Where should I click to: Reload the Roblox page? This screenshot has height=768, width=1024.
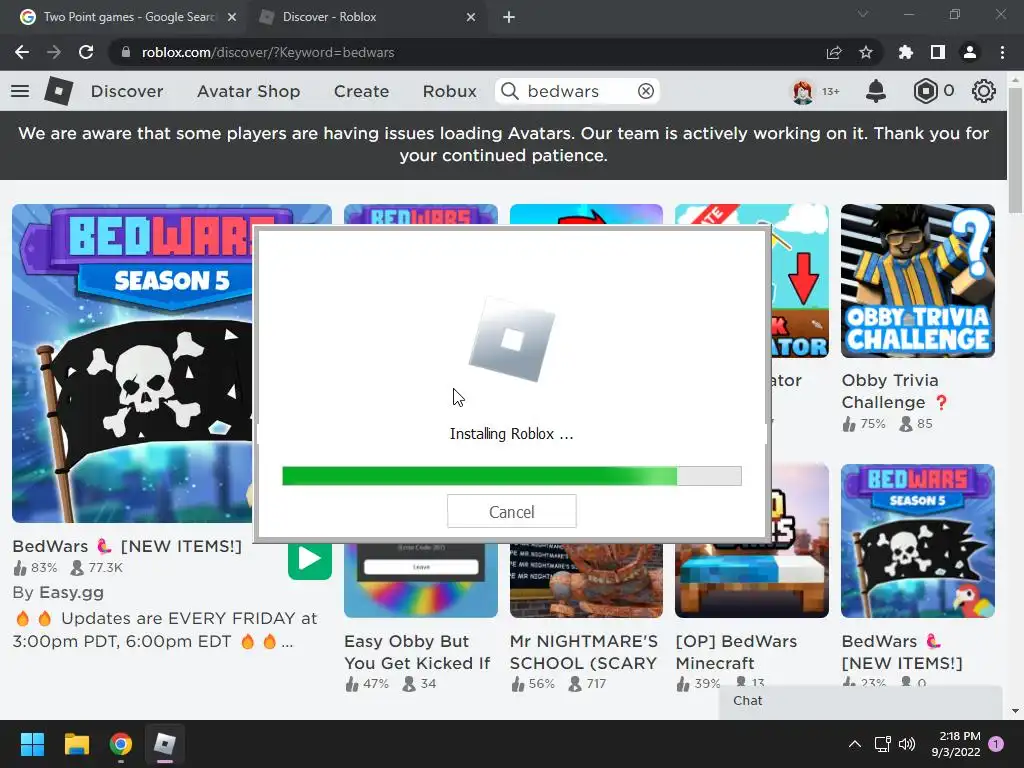[86, 52]
